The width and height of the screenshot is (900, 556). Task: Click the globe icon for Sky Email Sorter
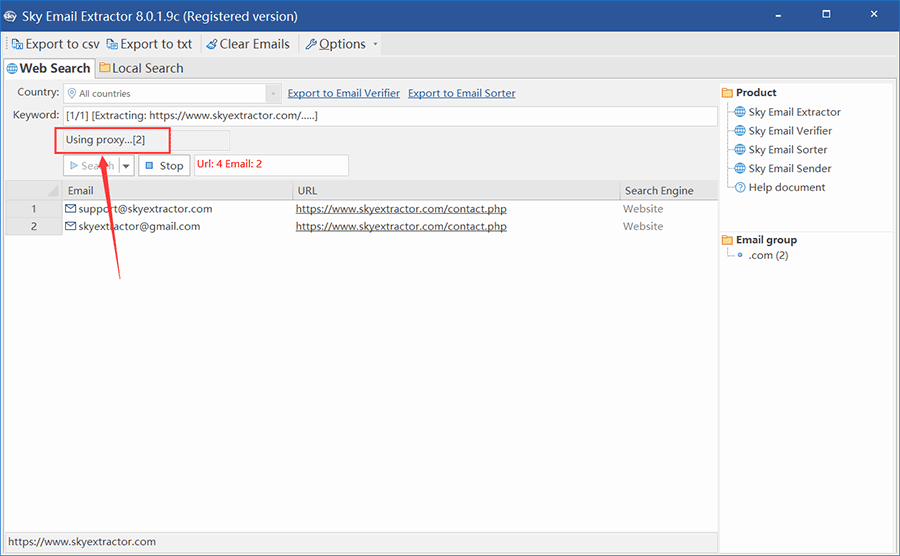(740, 149)
